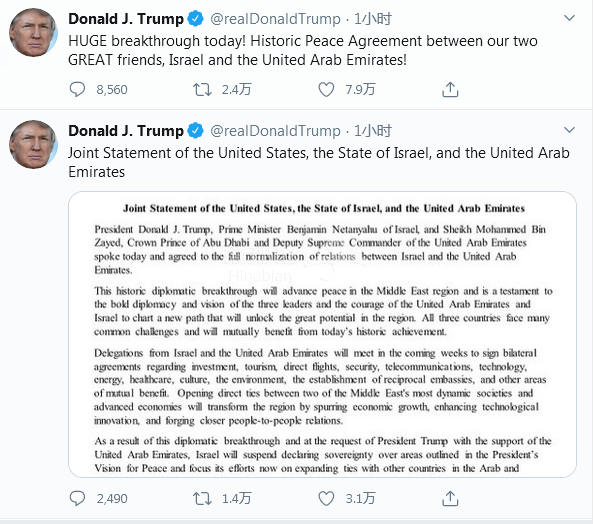Share the HUGE breakthrough tweet
Image resolution: width=595 pixels, height=524 pixels.
click(x=450, y=90)
